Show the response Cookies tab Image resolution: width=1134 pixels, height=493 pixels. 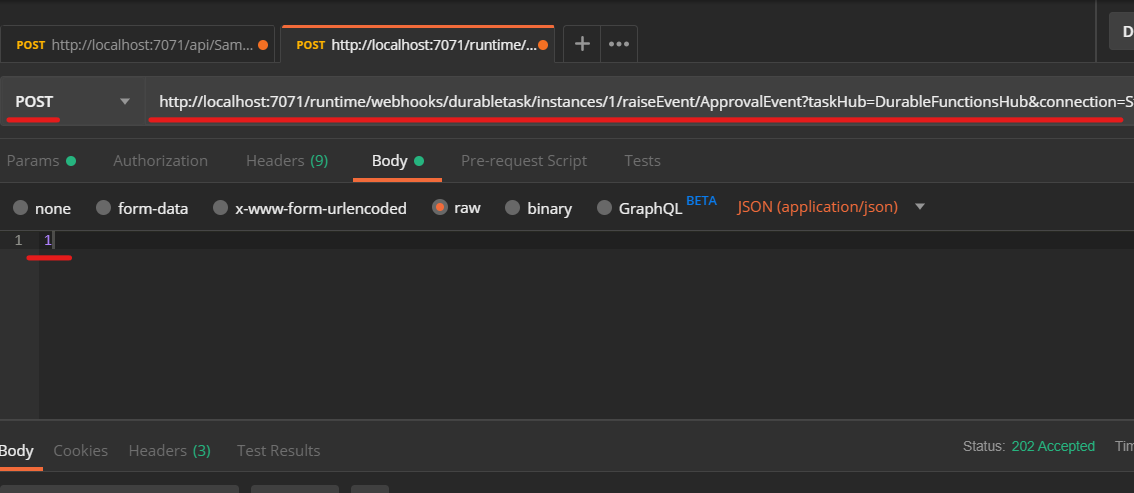pyautogui.click(x=80, y=450)
